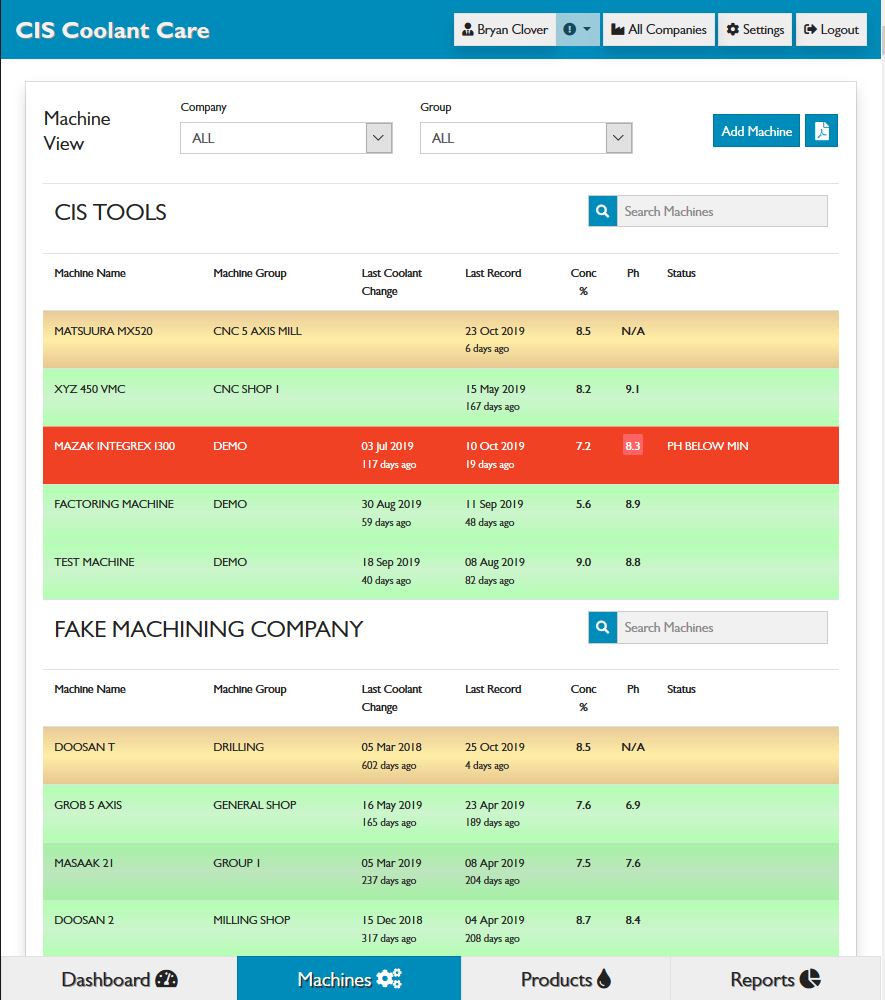Log out using the Logout button
The image size is (885, 1000).
point(831,30)
